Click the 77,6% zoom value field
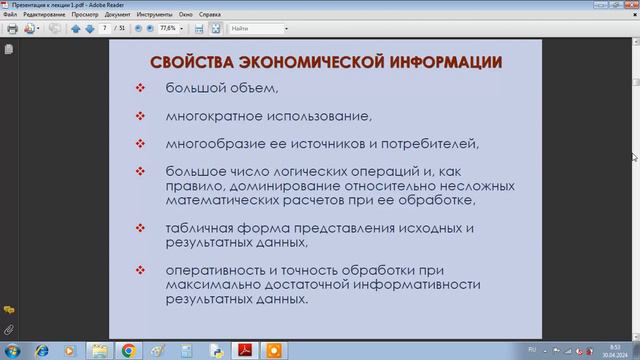This screenshot has width=640, height=360. click(168, 28)
